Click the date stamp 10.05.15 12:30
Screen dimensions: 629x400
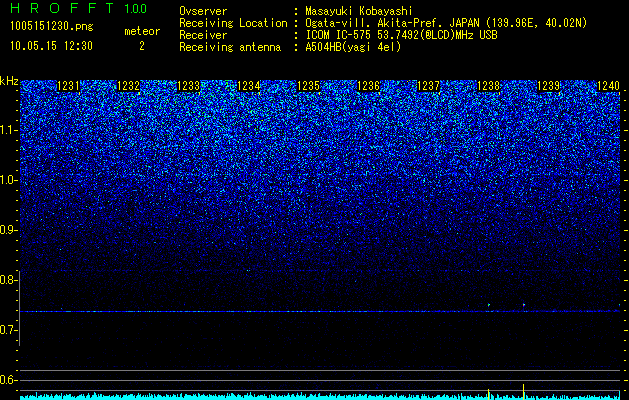51,46
